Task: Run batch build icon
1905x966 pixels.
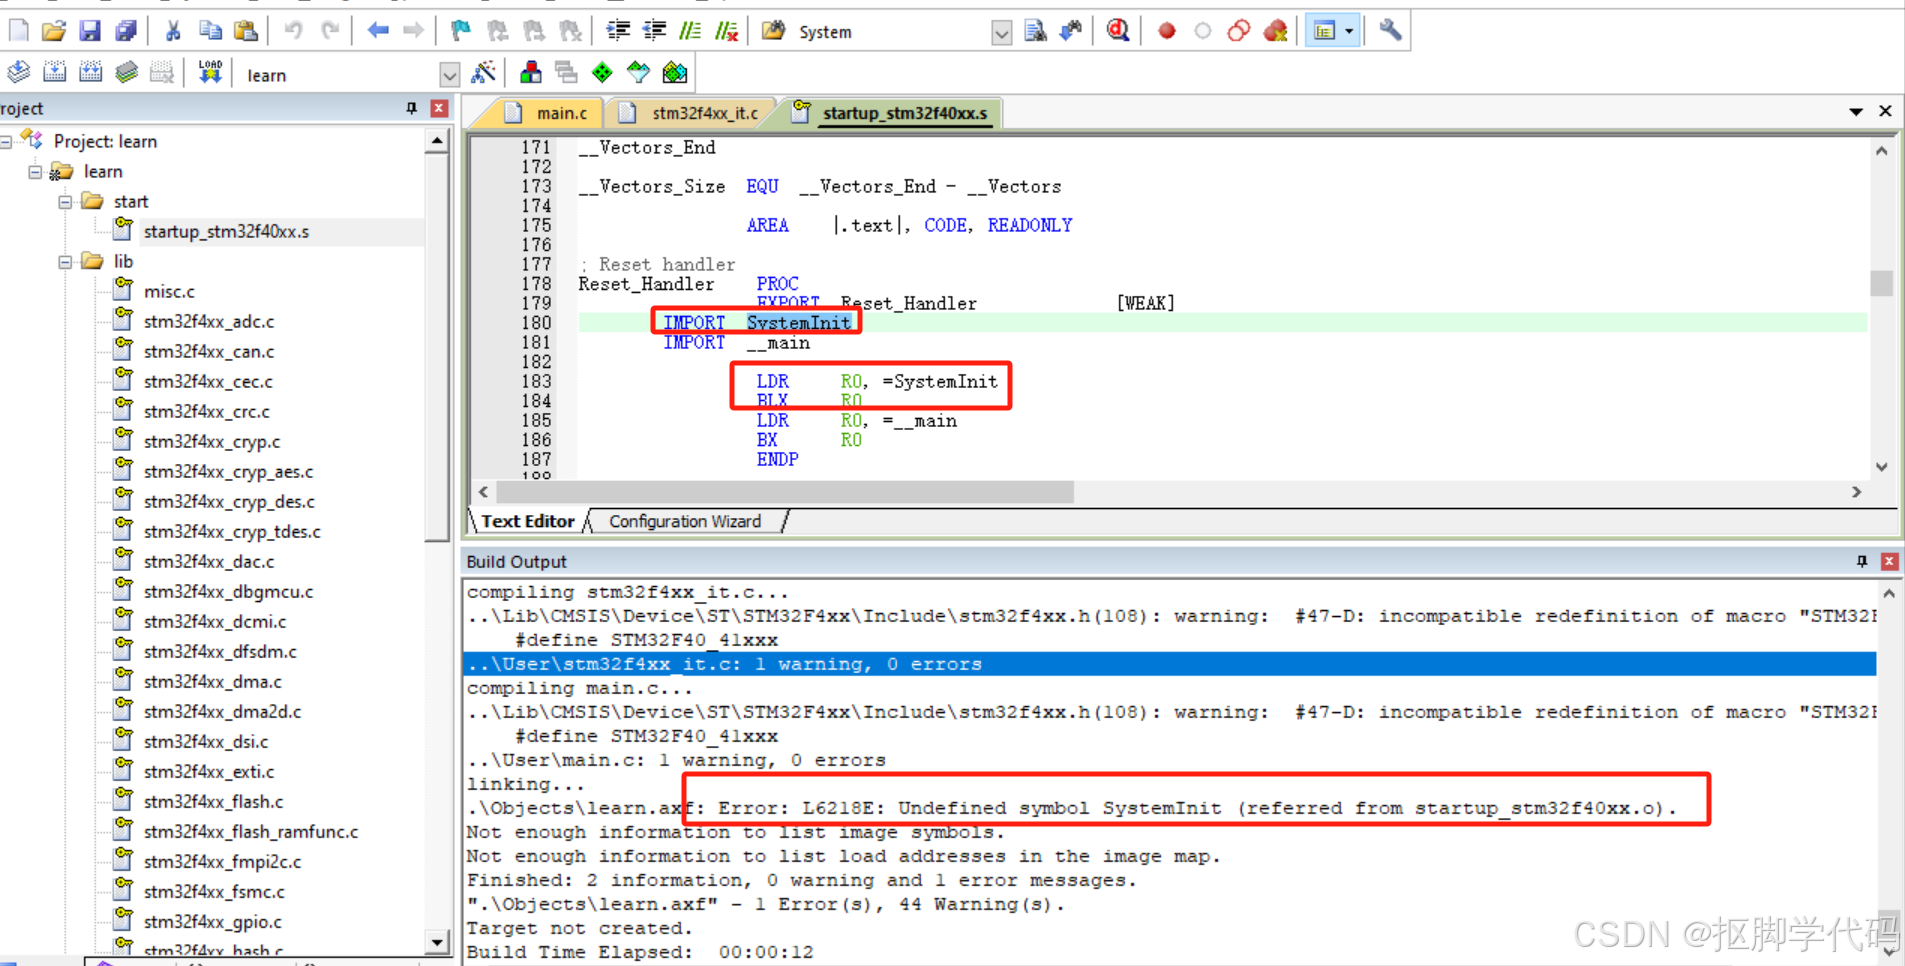Action: [126, 73]
